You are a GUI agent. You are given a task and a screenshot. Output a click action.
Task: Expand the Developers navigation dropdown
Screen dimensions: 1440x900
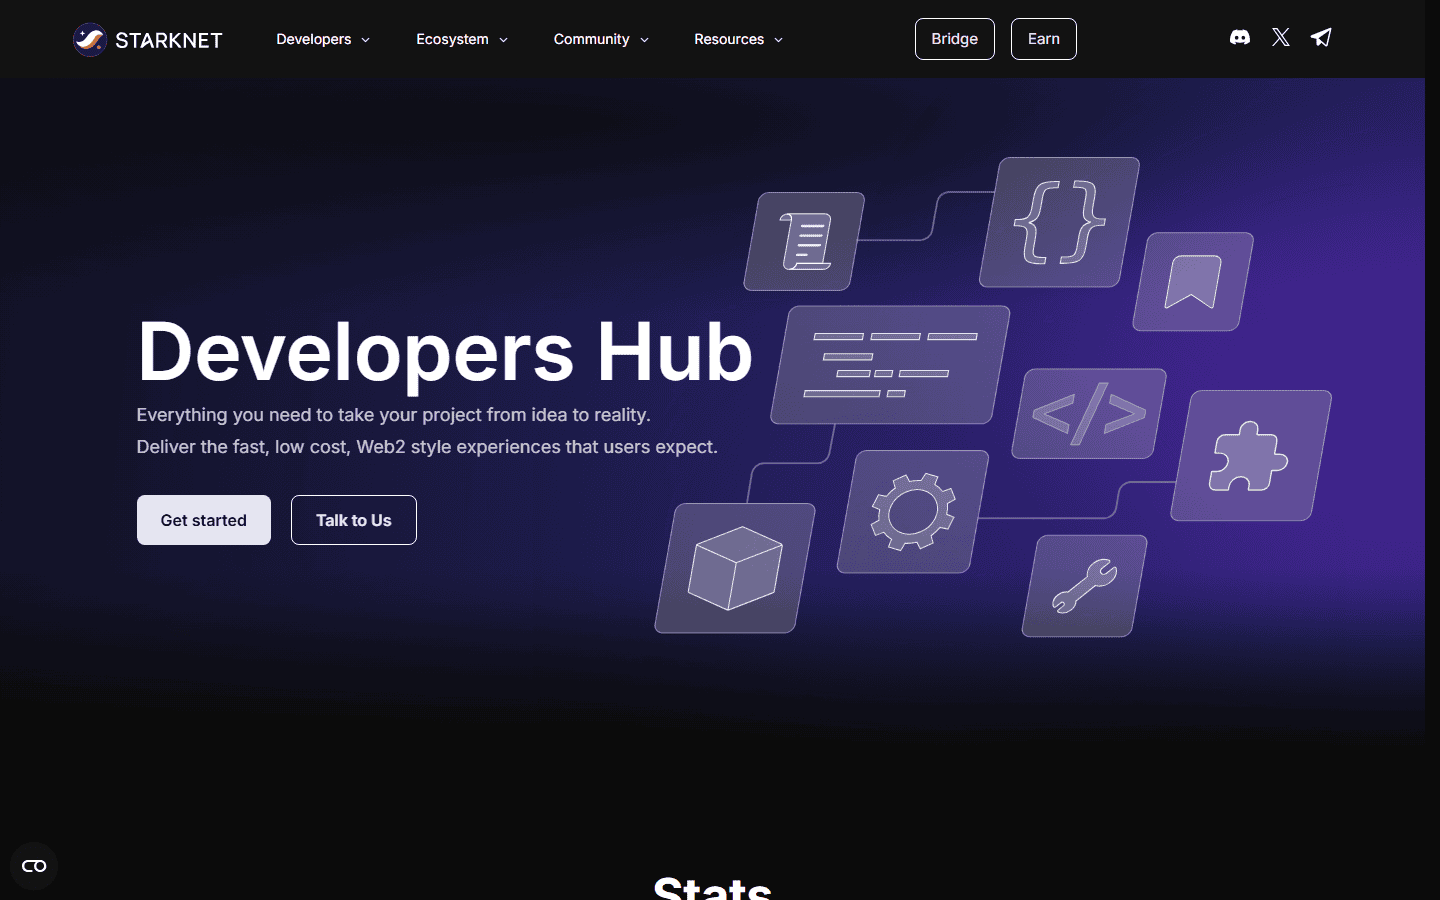point(323,39)
